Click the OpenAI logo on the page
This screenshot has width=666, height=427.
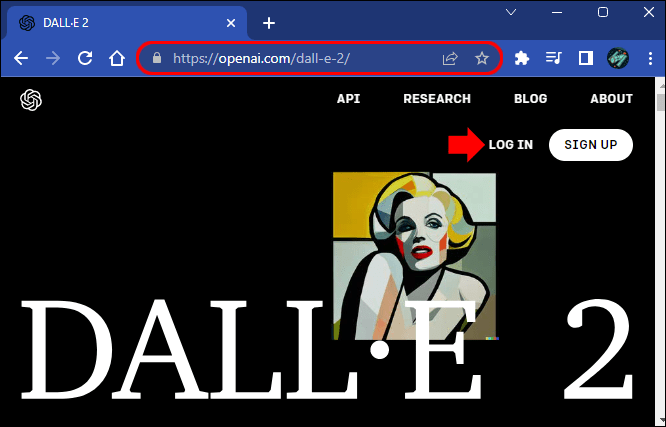coord(31,100)
